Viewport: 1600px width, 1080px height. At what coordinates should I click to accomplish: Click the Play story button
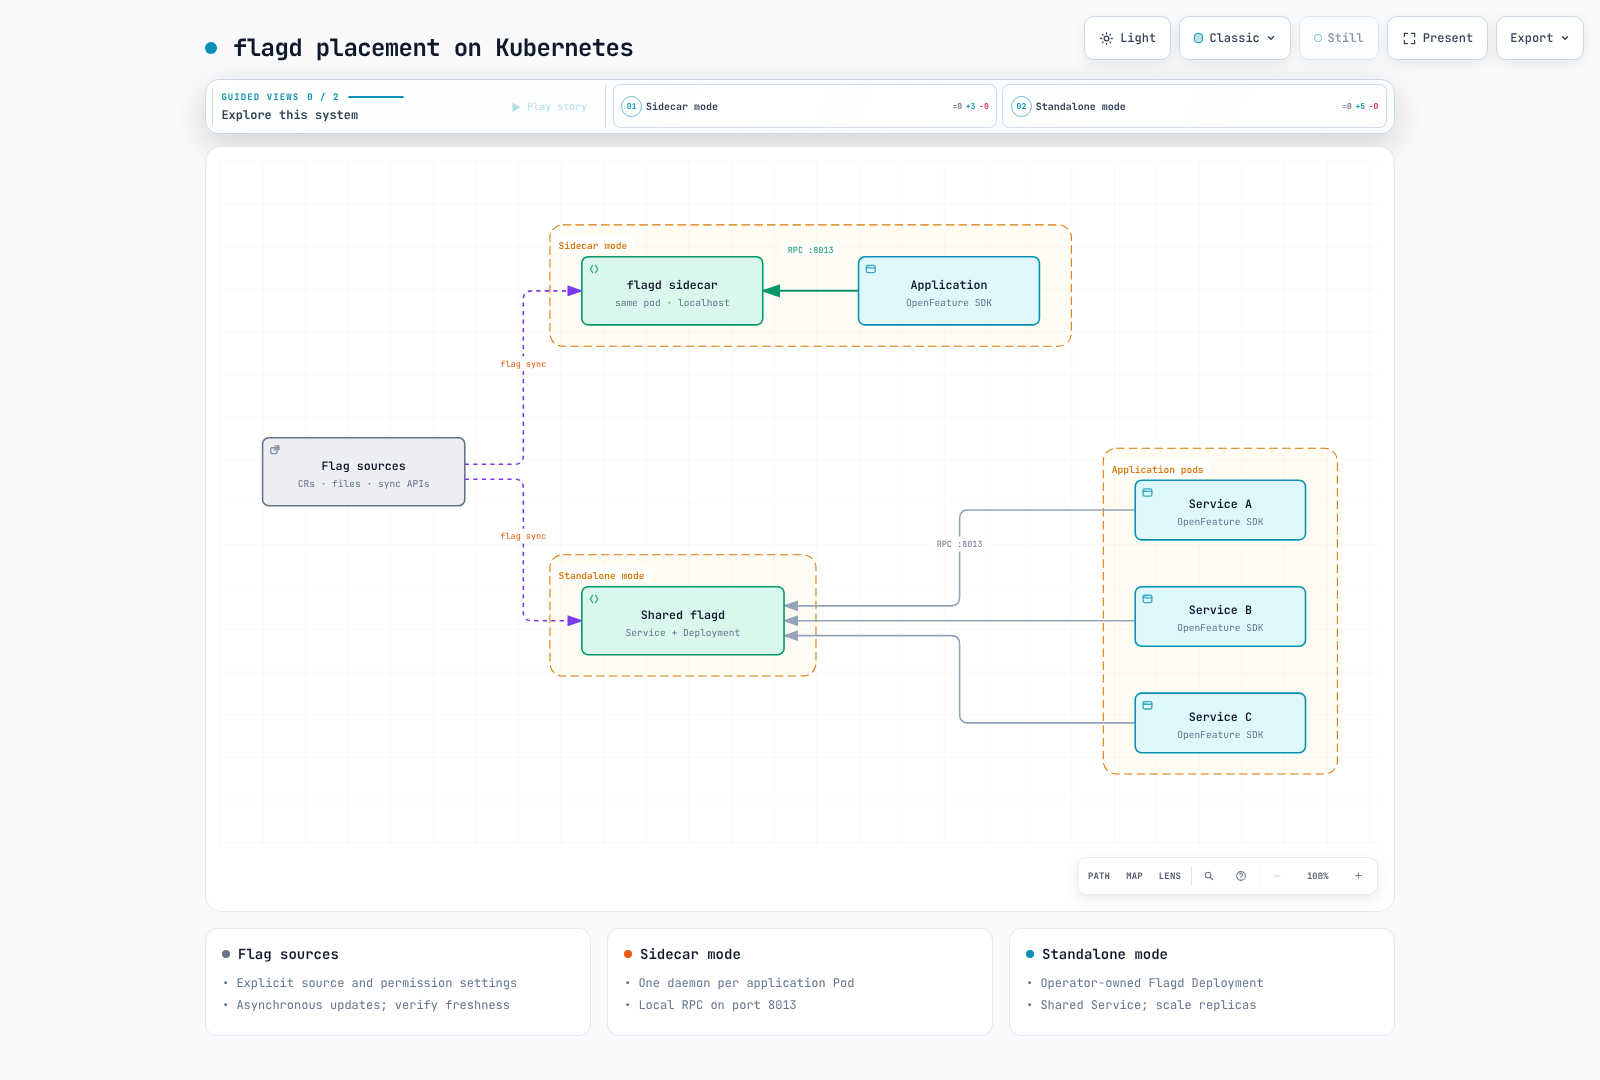click(550, 107)
